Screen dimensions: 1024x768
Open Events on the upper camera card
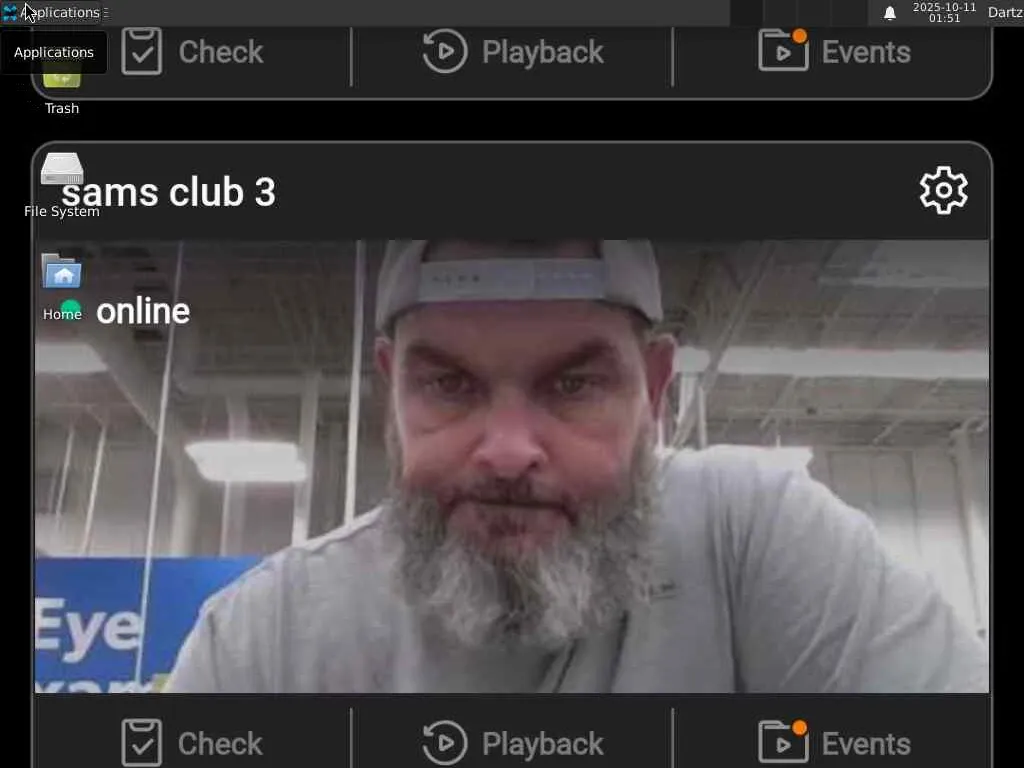[x=834, y=51]
